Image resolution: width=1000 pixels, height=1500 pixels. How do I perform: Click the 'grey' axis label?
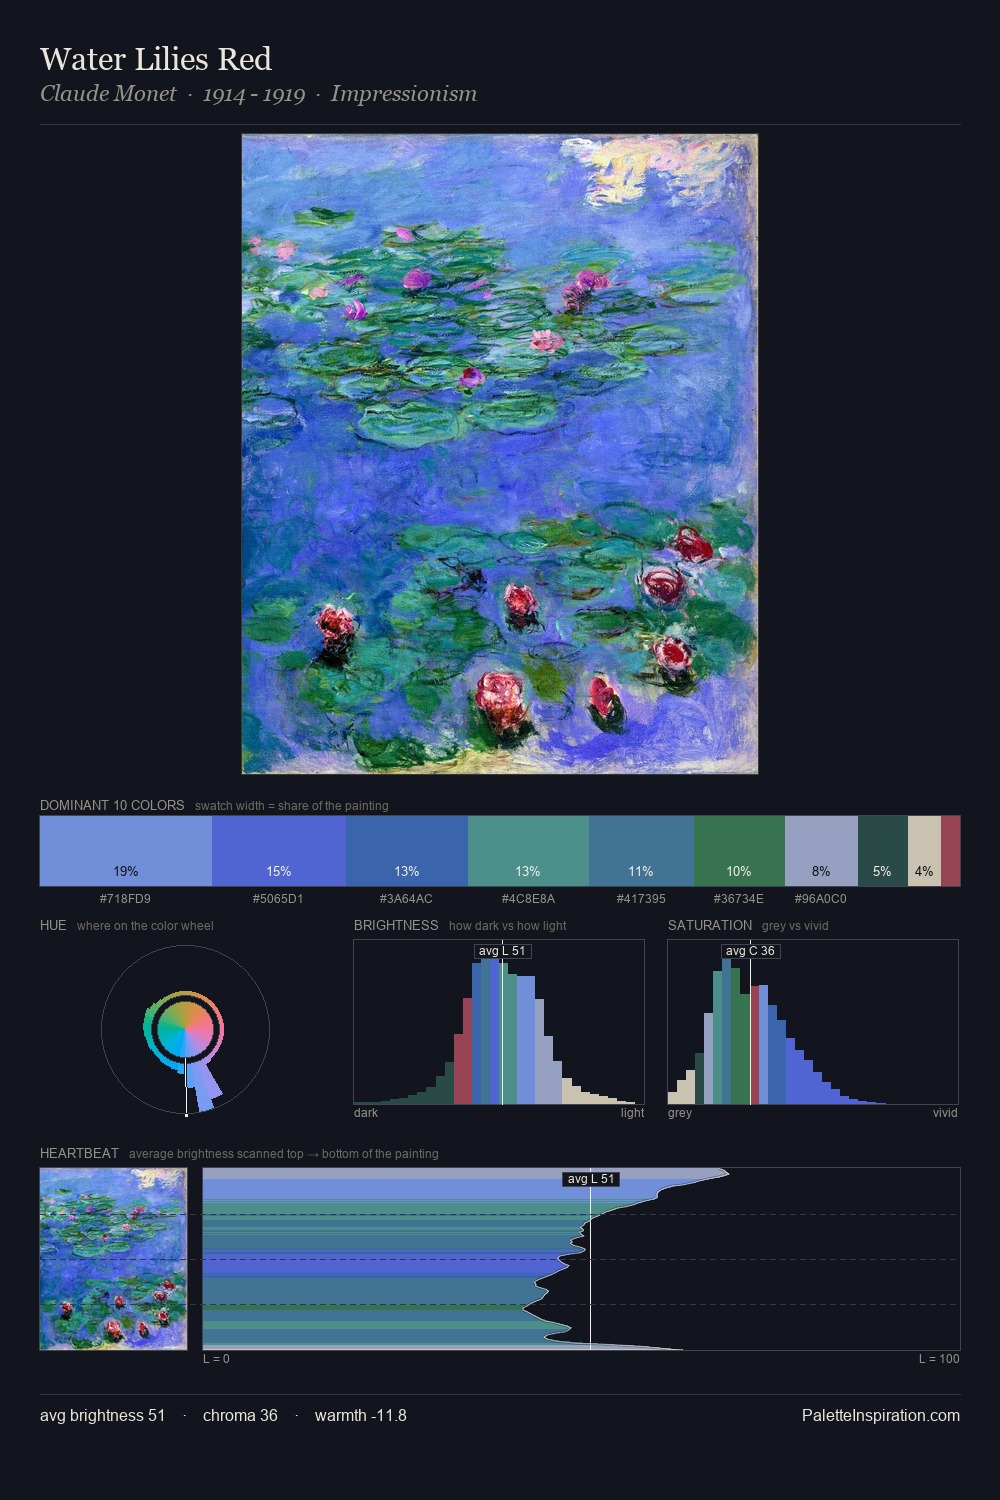click(x=680, y=1113)
